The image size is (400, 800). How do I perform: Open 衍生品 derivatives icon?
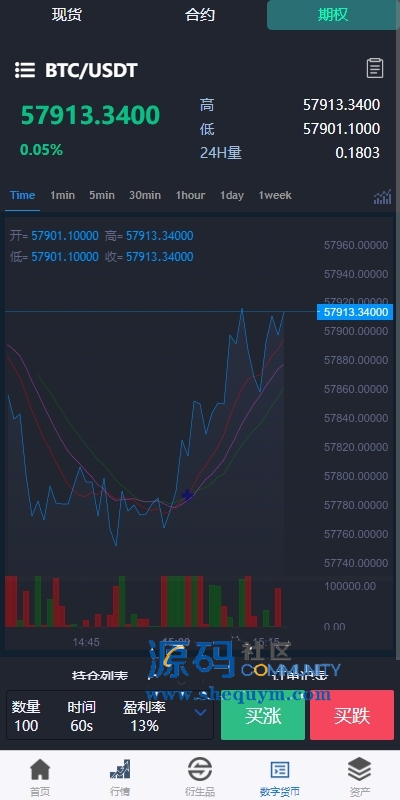[x=200, y=769]
